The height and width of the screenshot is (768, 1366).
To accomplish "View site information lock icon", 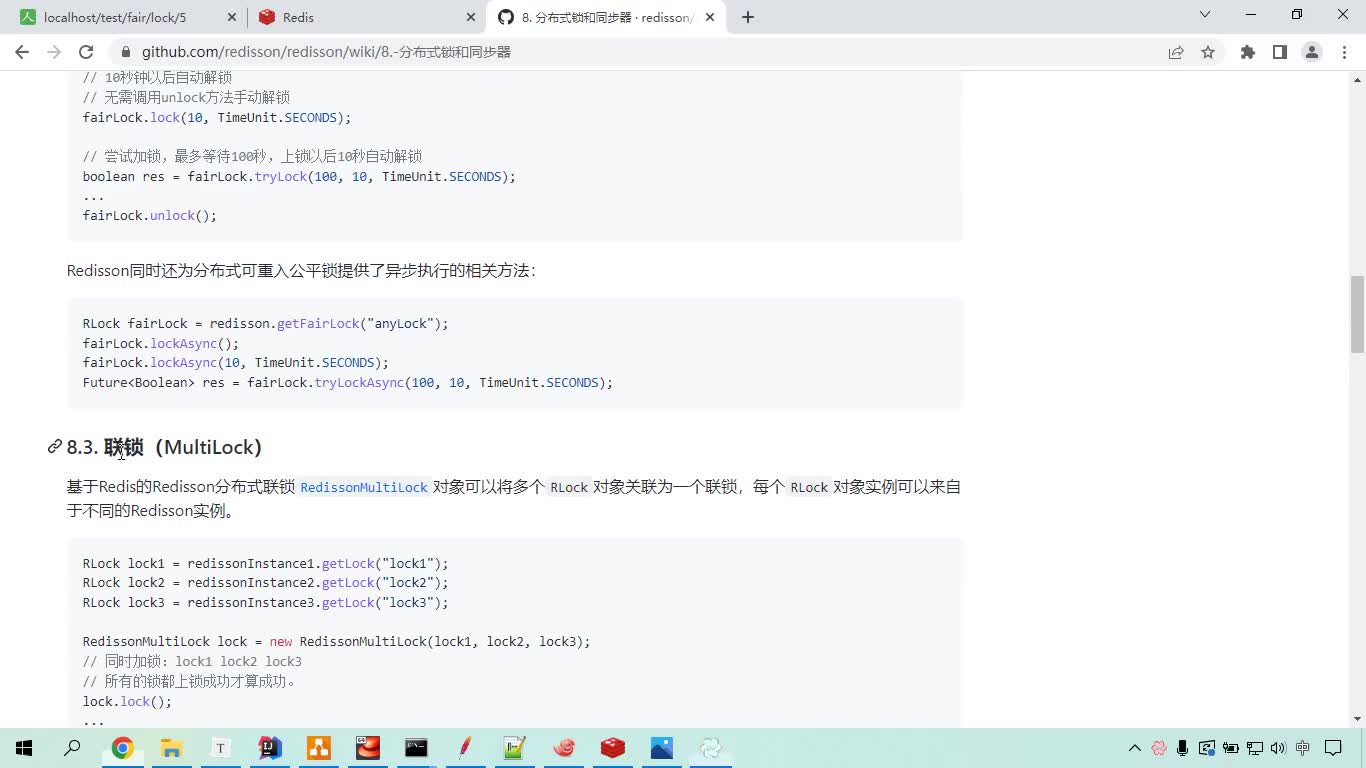I will coord(125,52).
